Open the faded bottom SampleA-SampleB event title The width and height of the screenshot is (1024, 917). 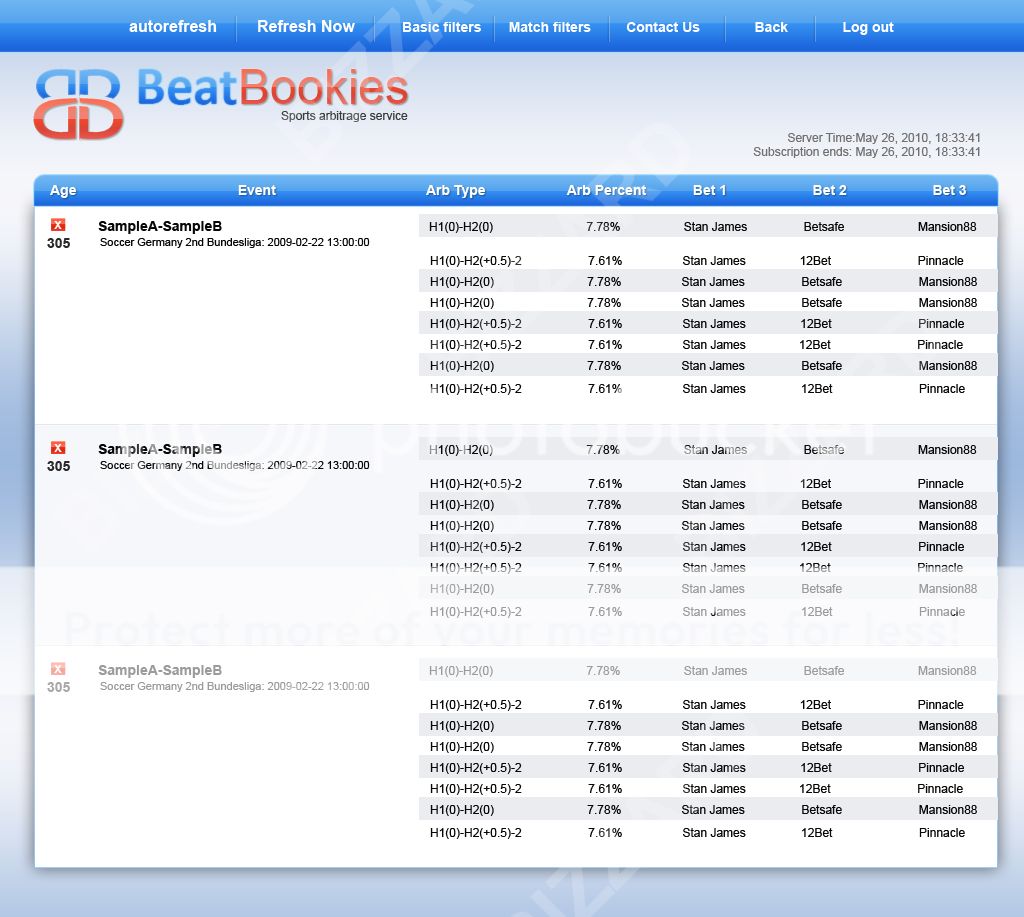pos(160,670)
